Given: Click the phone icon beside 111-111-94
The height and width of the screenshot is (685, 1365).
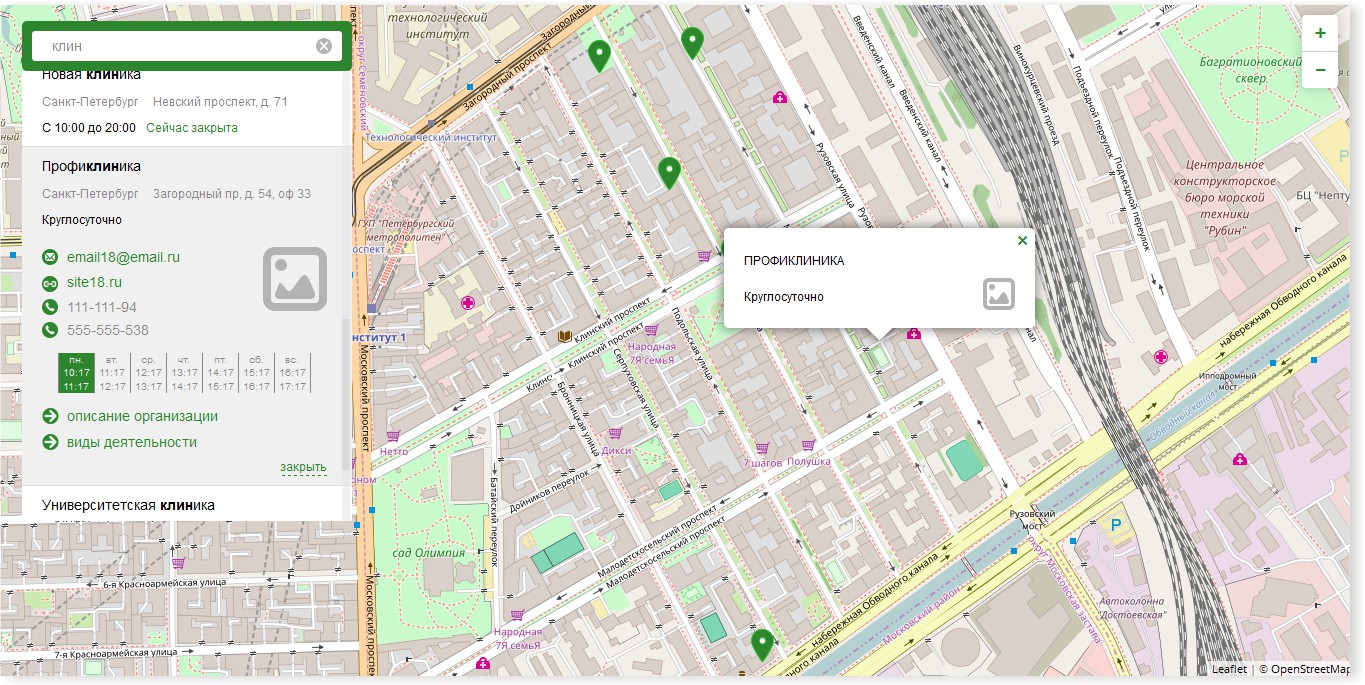Looking at the screenshot, I should pos(50,307).
